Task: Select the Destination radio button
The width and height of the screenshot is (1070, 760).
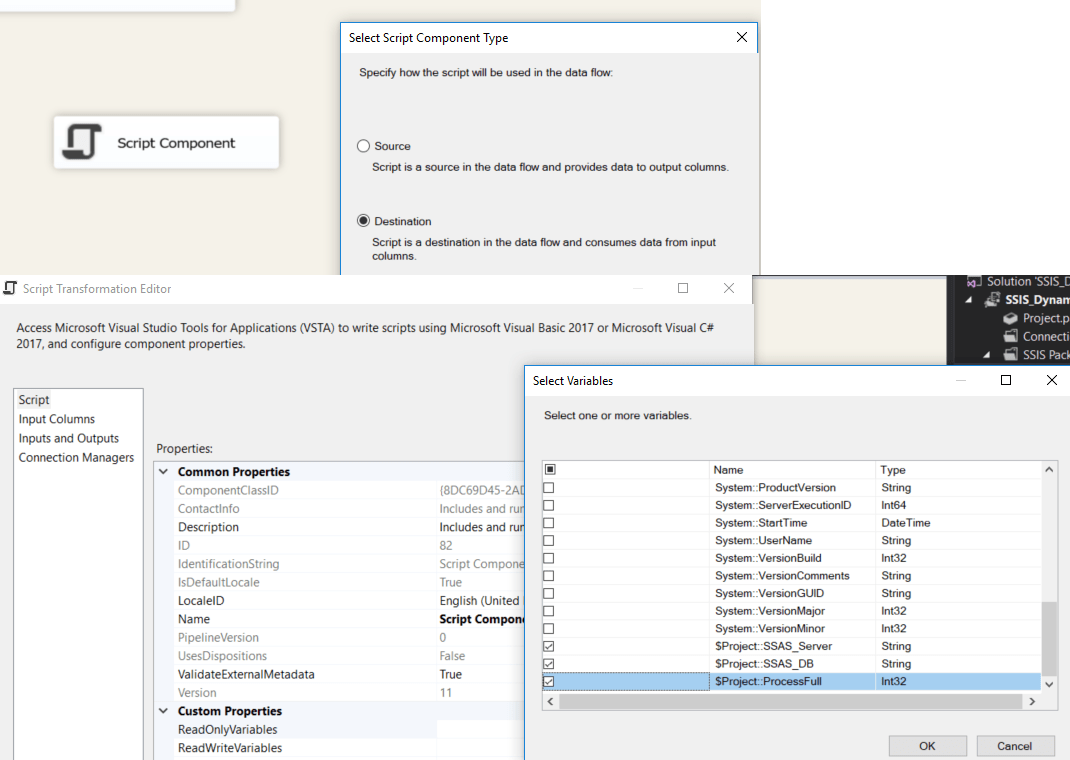Action: point(364,221)
